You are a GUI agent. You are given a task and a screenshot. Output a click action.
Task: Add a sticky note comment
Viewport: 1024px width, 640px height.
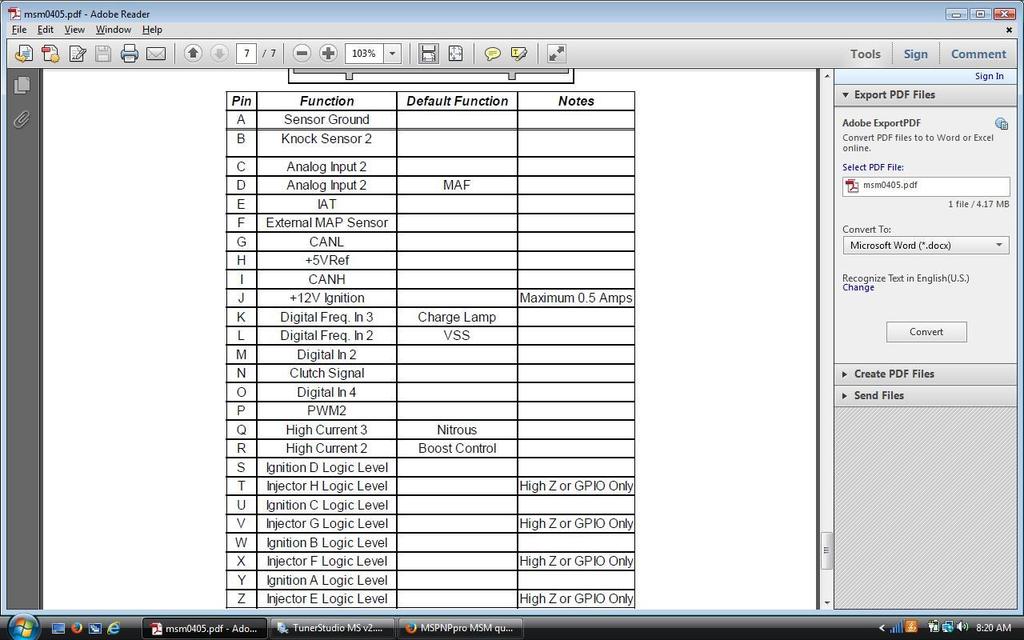pyautogui.click(x=492, y=54)
